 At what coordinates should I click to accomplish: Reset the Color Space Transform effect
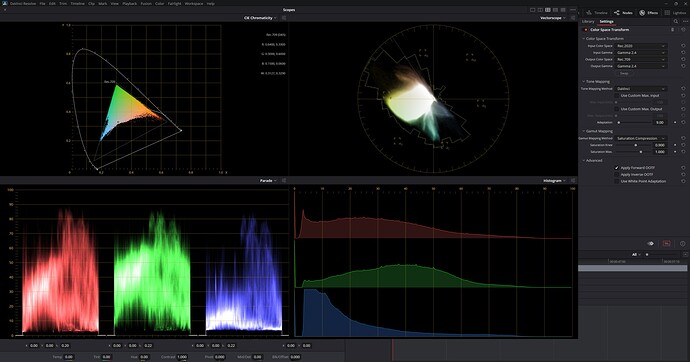click(683, 30)
